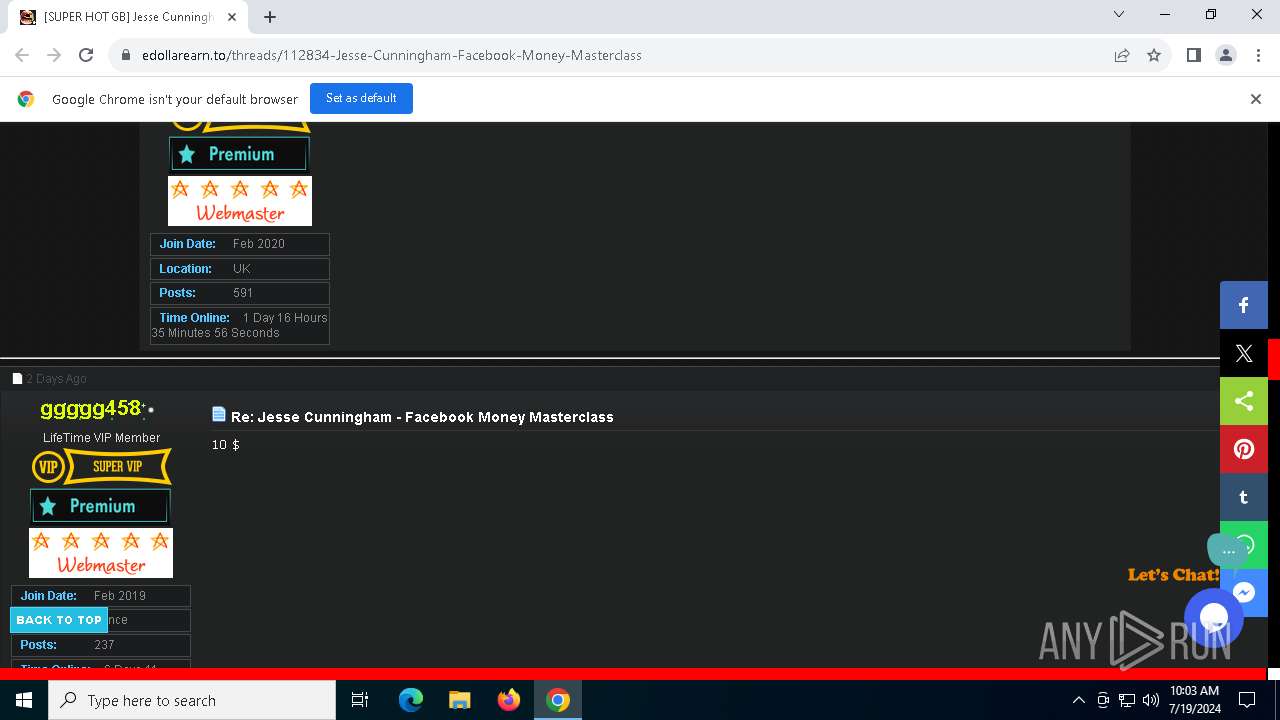The image size is (1280, 720).
Task: Bookmark this tab with star icon
Action: click(x=1154, y=55)
